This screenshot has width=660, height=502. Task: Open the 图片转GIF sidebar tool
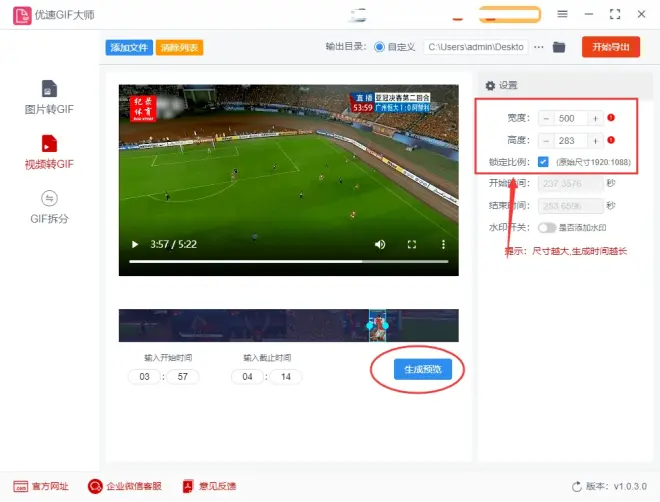click(x=49, y=98)
